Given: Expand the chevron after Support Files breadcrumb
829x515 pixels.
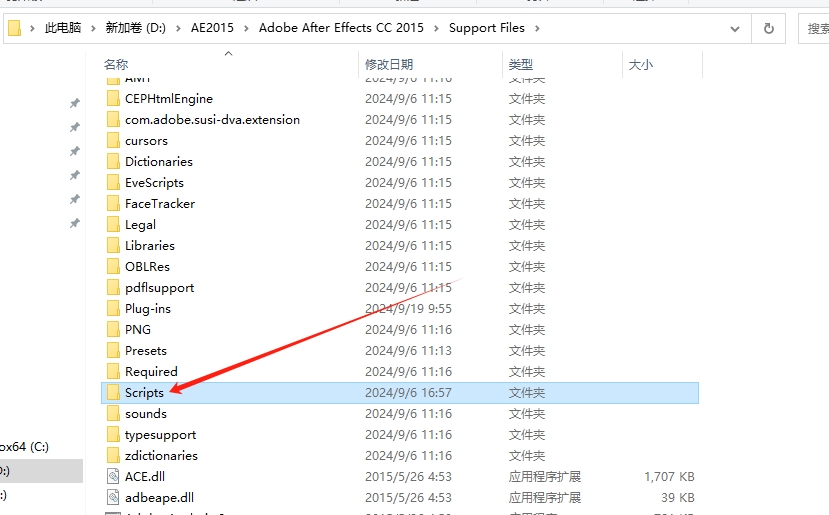Looking at the screenshot, I should click(537, 28).
